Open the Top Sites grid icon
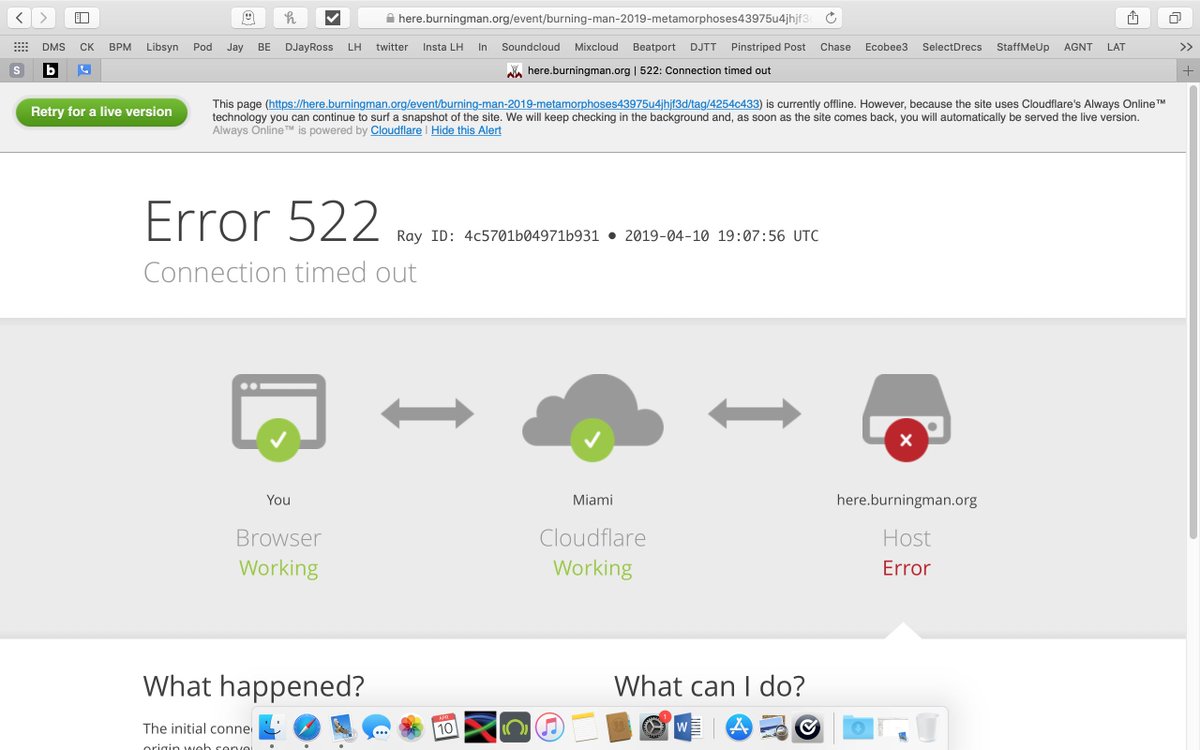Viewport: 1200px width, 750px height. click(20, 47)
